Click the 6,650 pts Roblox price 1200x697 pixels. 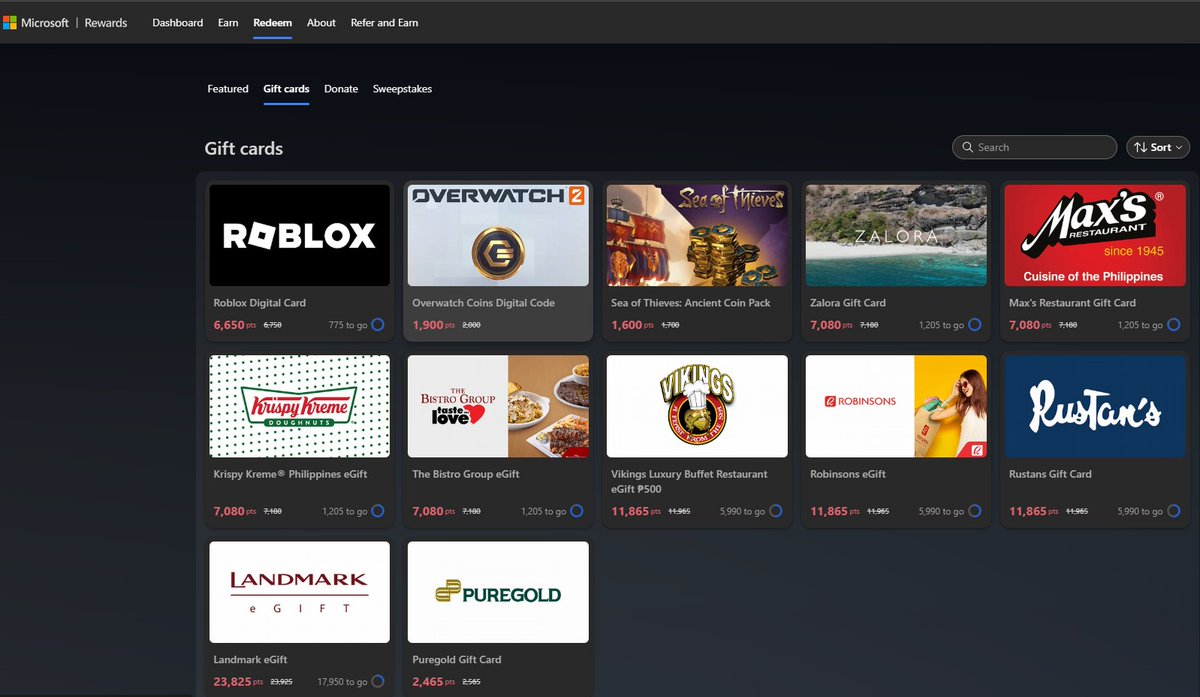click(x=235, y=325)
